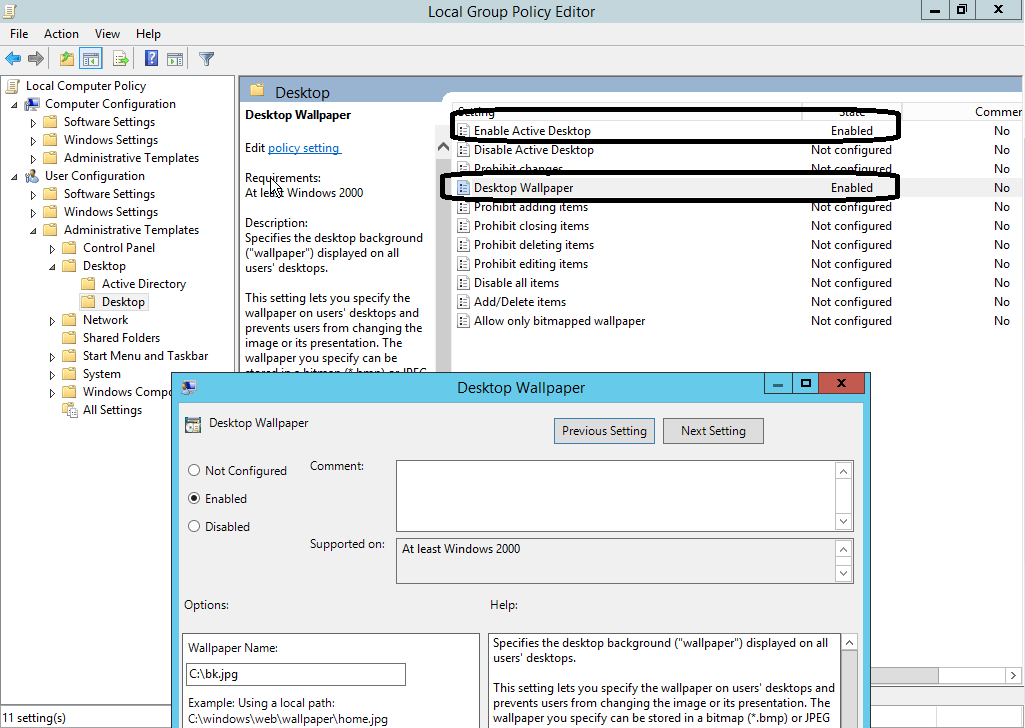Screen dimensions: 1025x728
Task: Select the Disabled radio button
Action: pyautogui.click(x=194, y=527)
